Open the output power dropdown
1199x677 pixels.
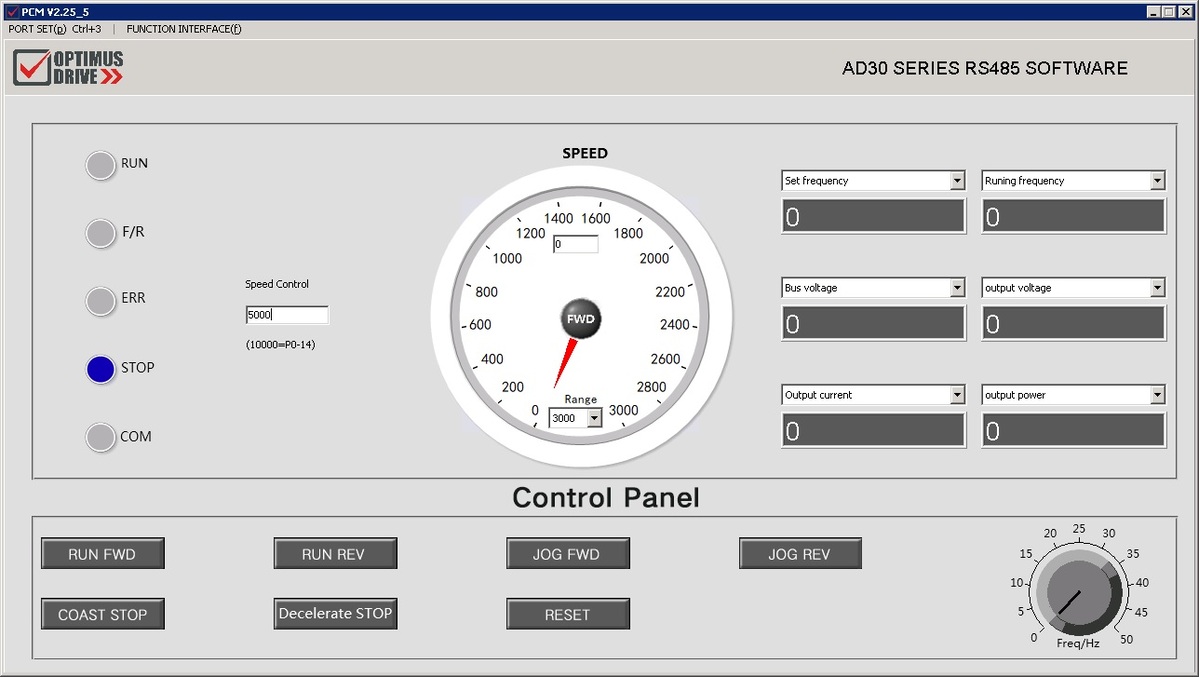coord(1157,395)
